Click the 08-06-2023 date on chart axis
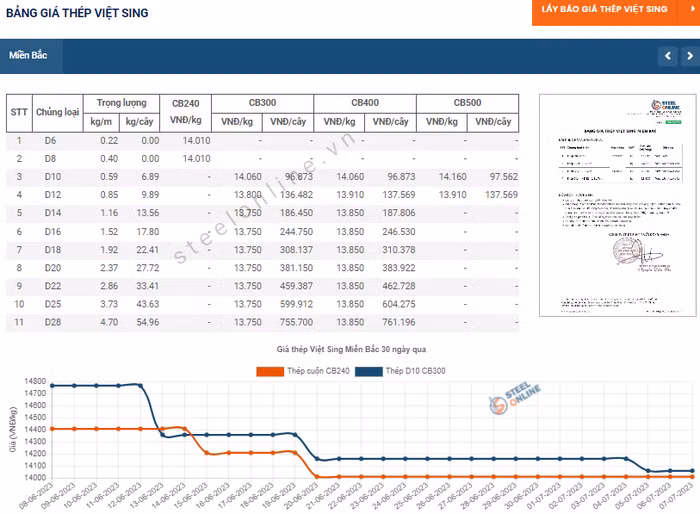 point(42,495)
